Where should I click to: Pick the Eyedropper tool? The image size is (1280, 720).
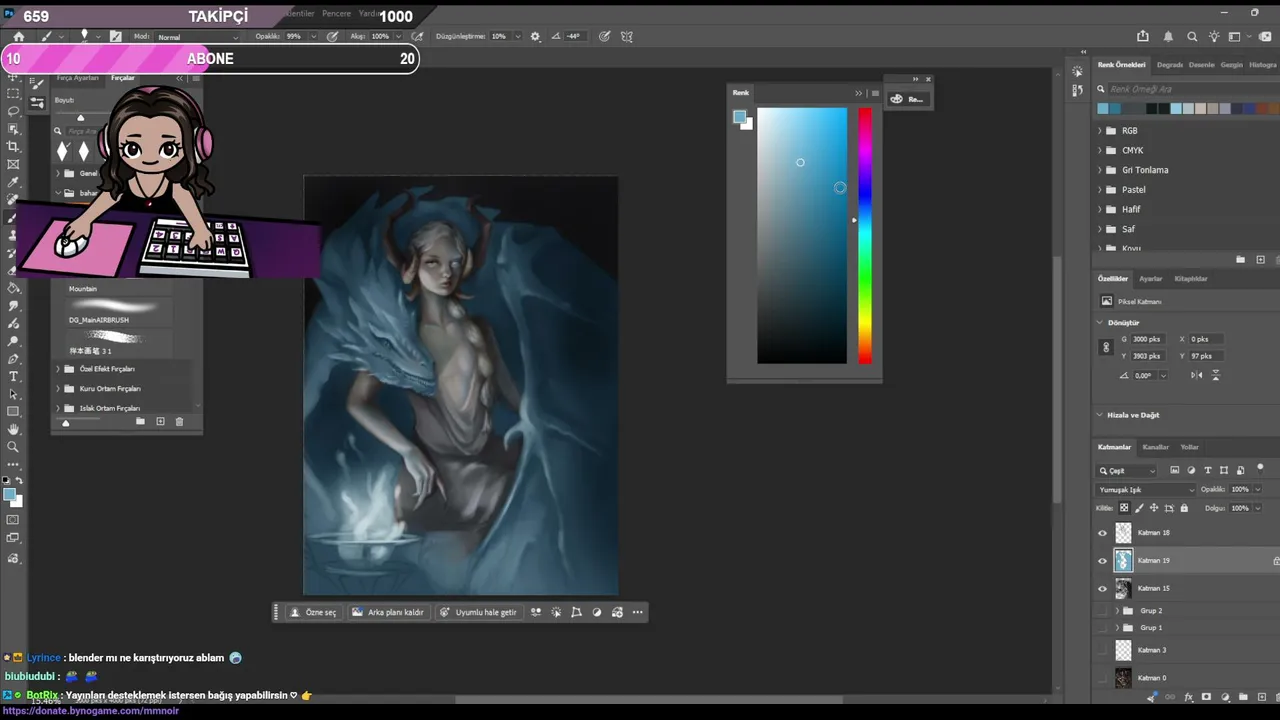pyautogui.click(x=13, y=183)
